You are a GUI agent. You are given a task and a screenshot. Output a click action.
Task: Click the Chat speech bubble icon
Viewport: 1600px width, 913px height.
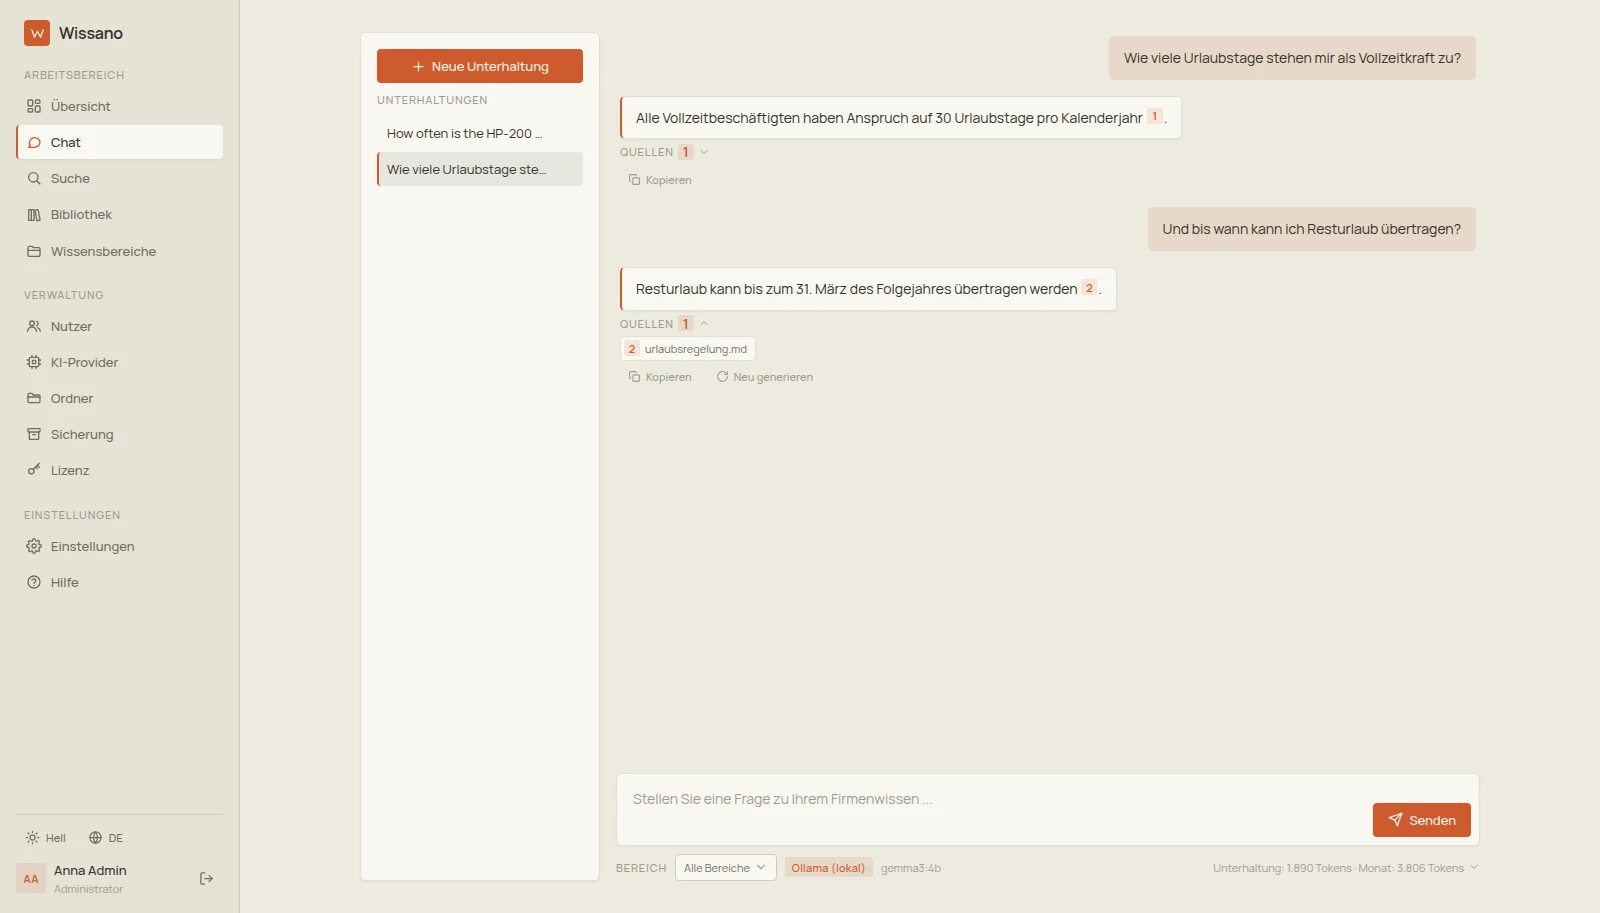[34, 142]
